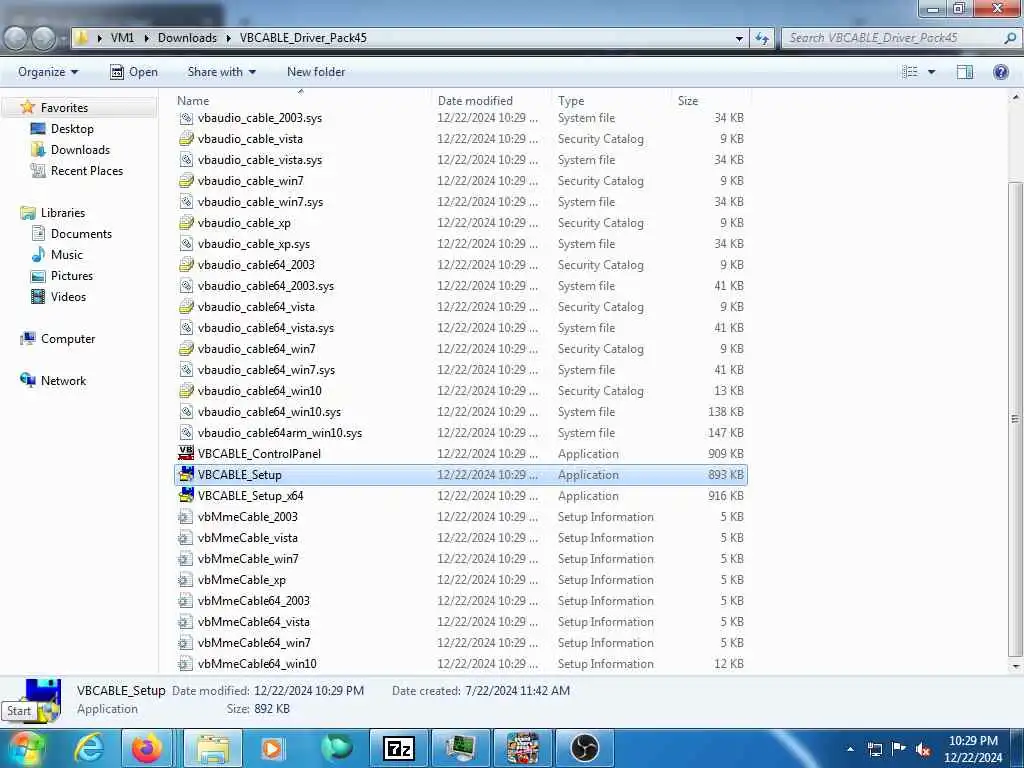The height and width of the screenshot is (768, 1024).
Task: Open the Share with dropdown
Action: tap(221, 72)
